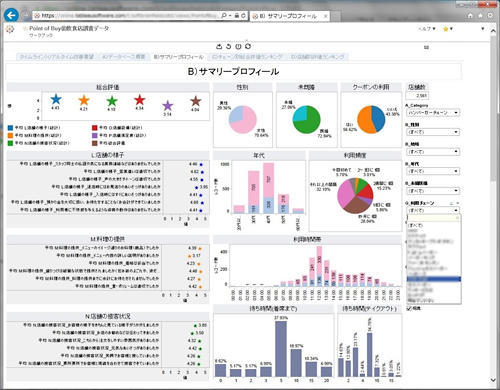
Task: Open the ヘルプ help menu
Action: [x=427, y=29]
